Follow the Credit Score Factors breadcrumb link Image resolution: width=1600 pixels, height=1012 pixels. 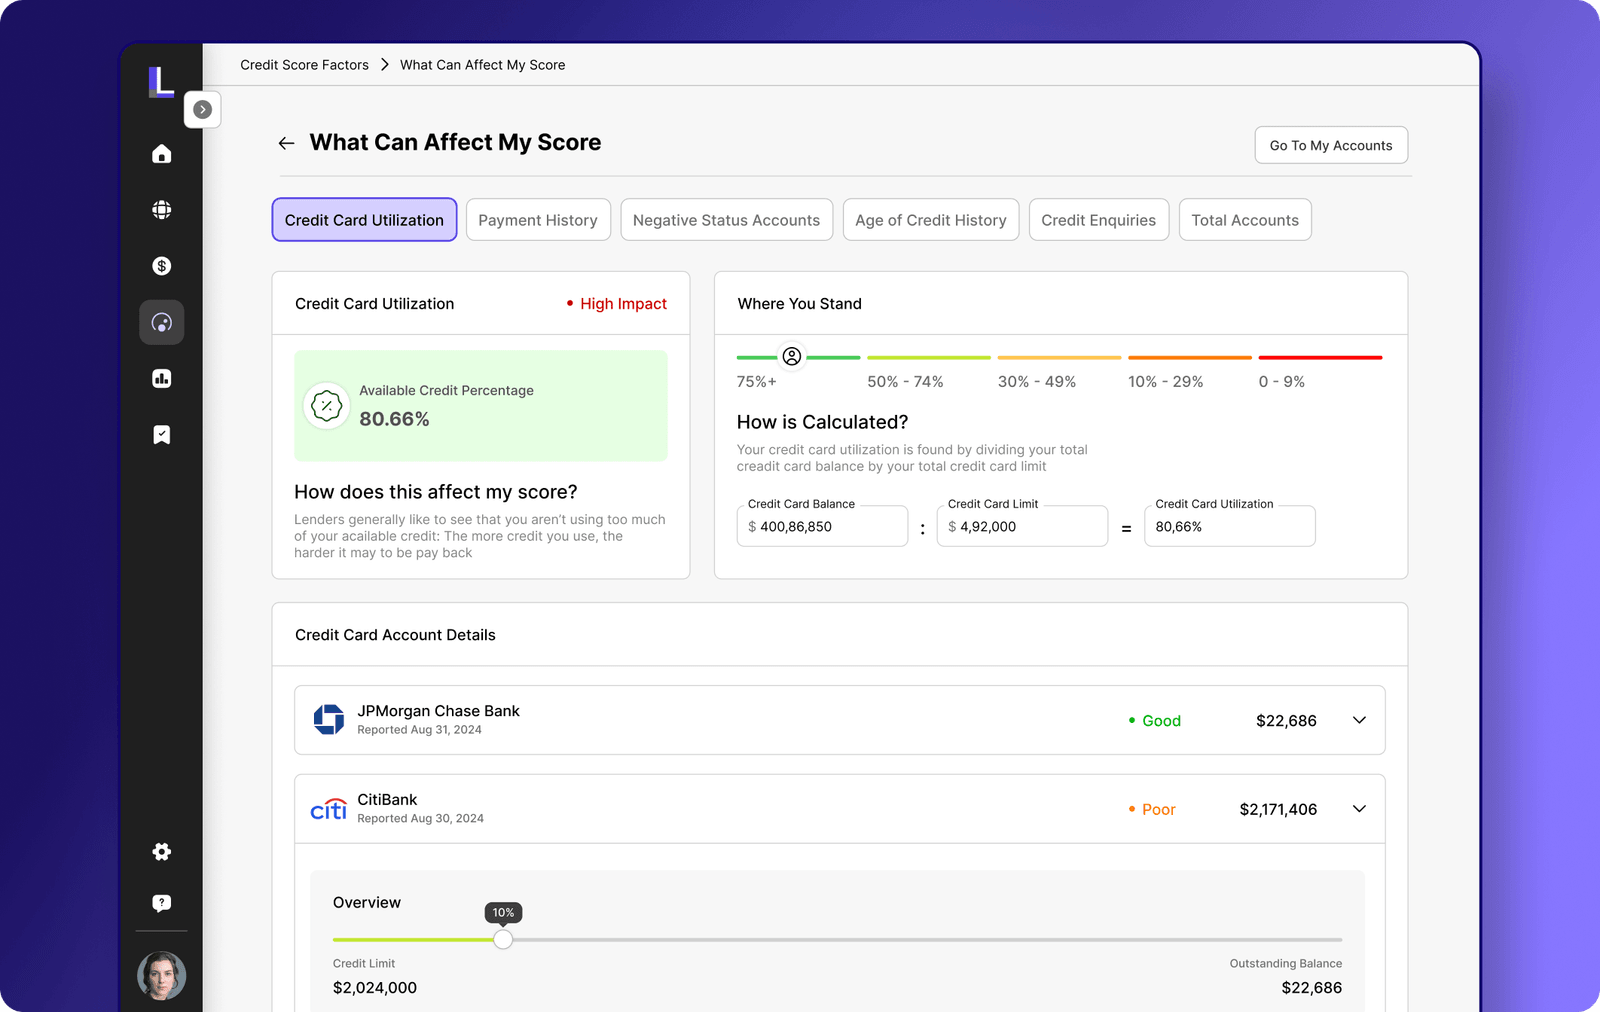[x=304, y=65]
